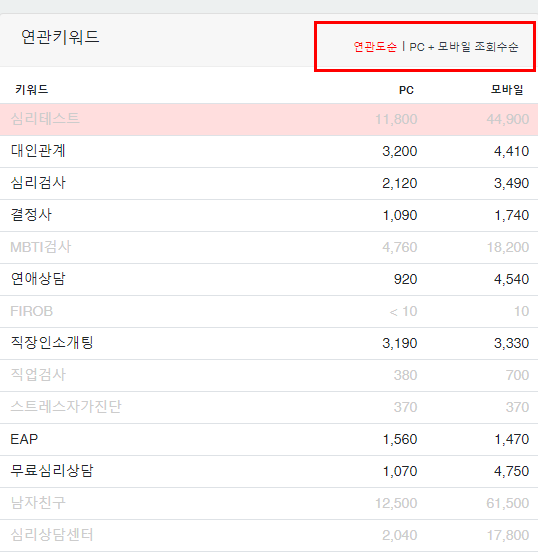The image size is (538, 552).
Task: Click mobile value 1,470 for EAP
Action: click(512, 439)
